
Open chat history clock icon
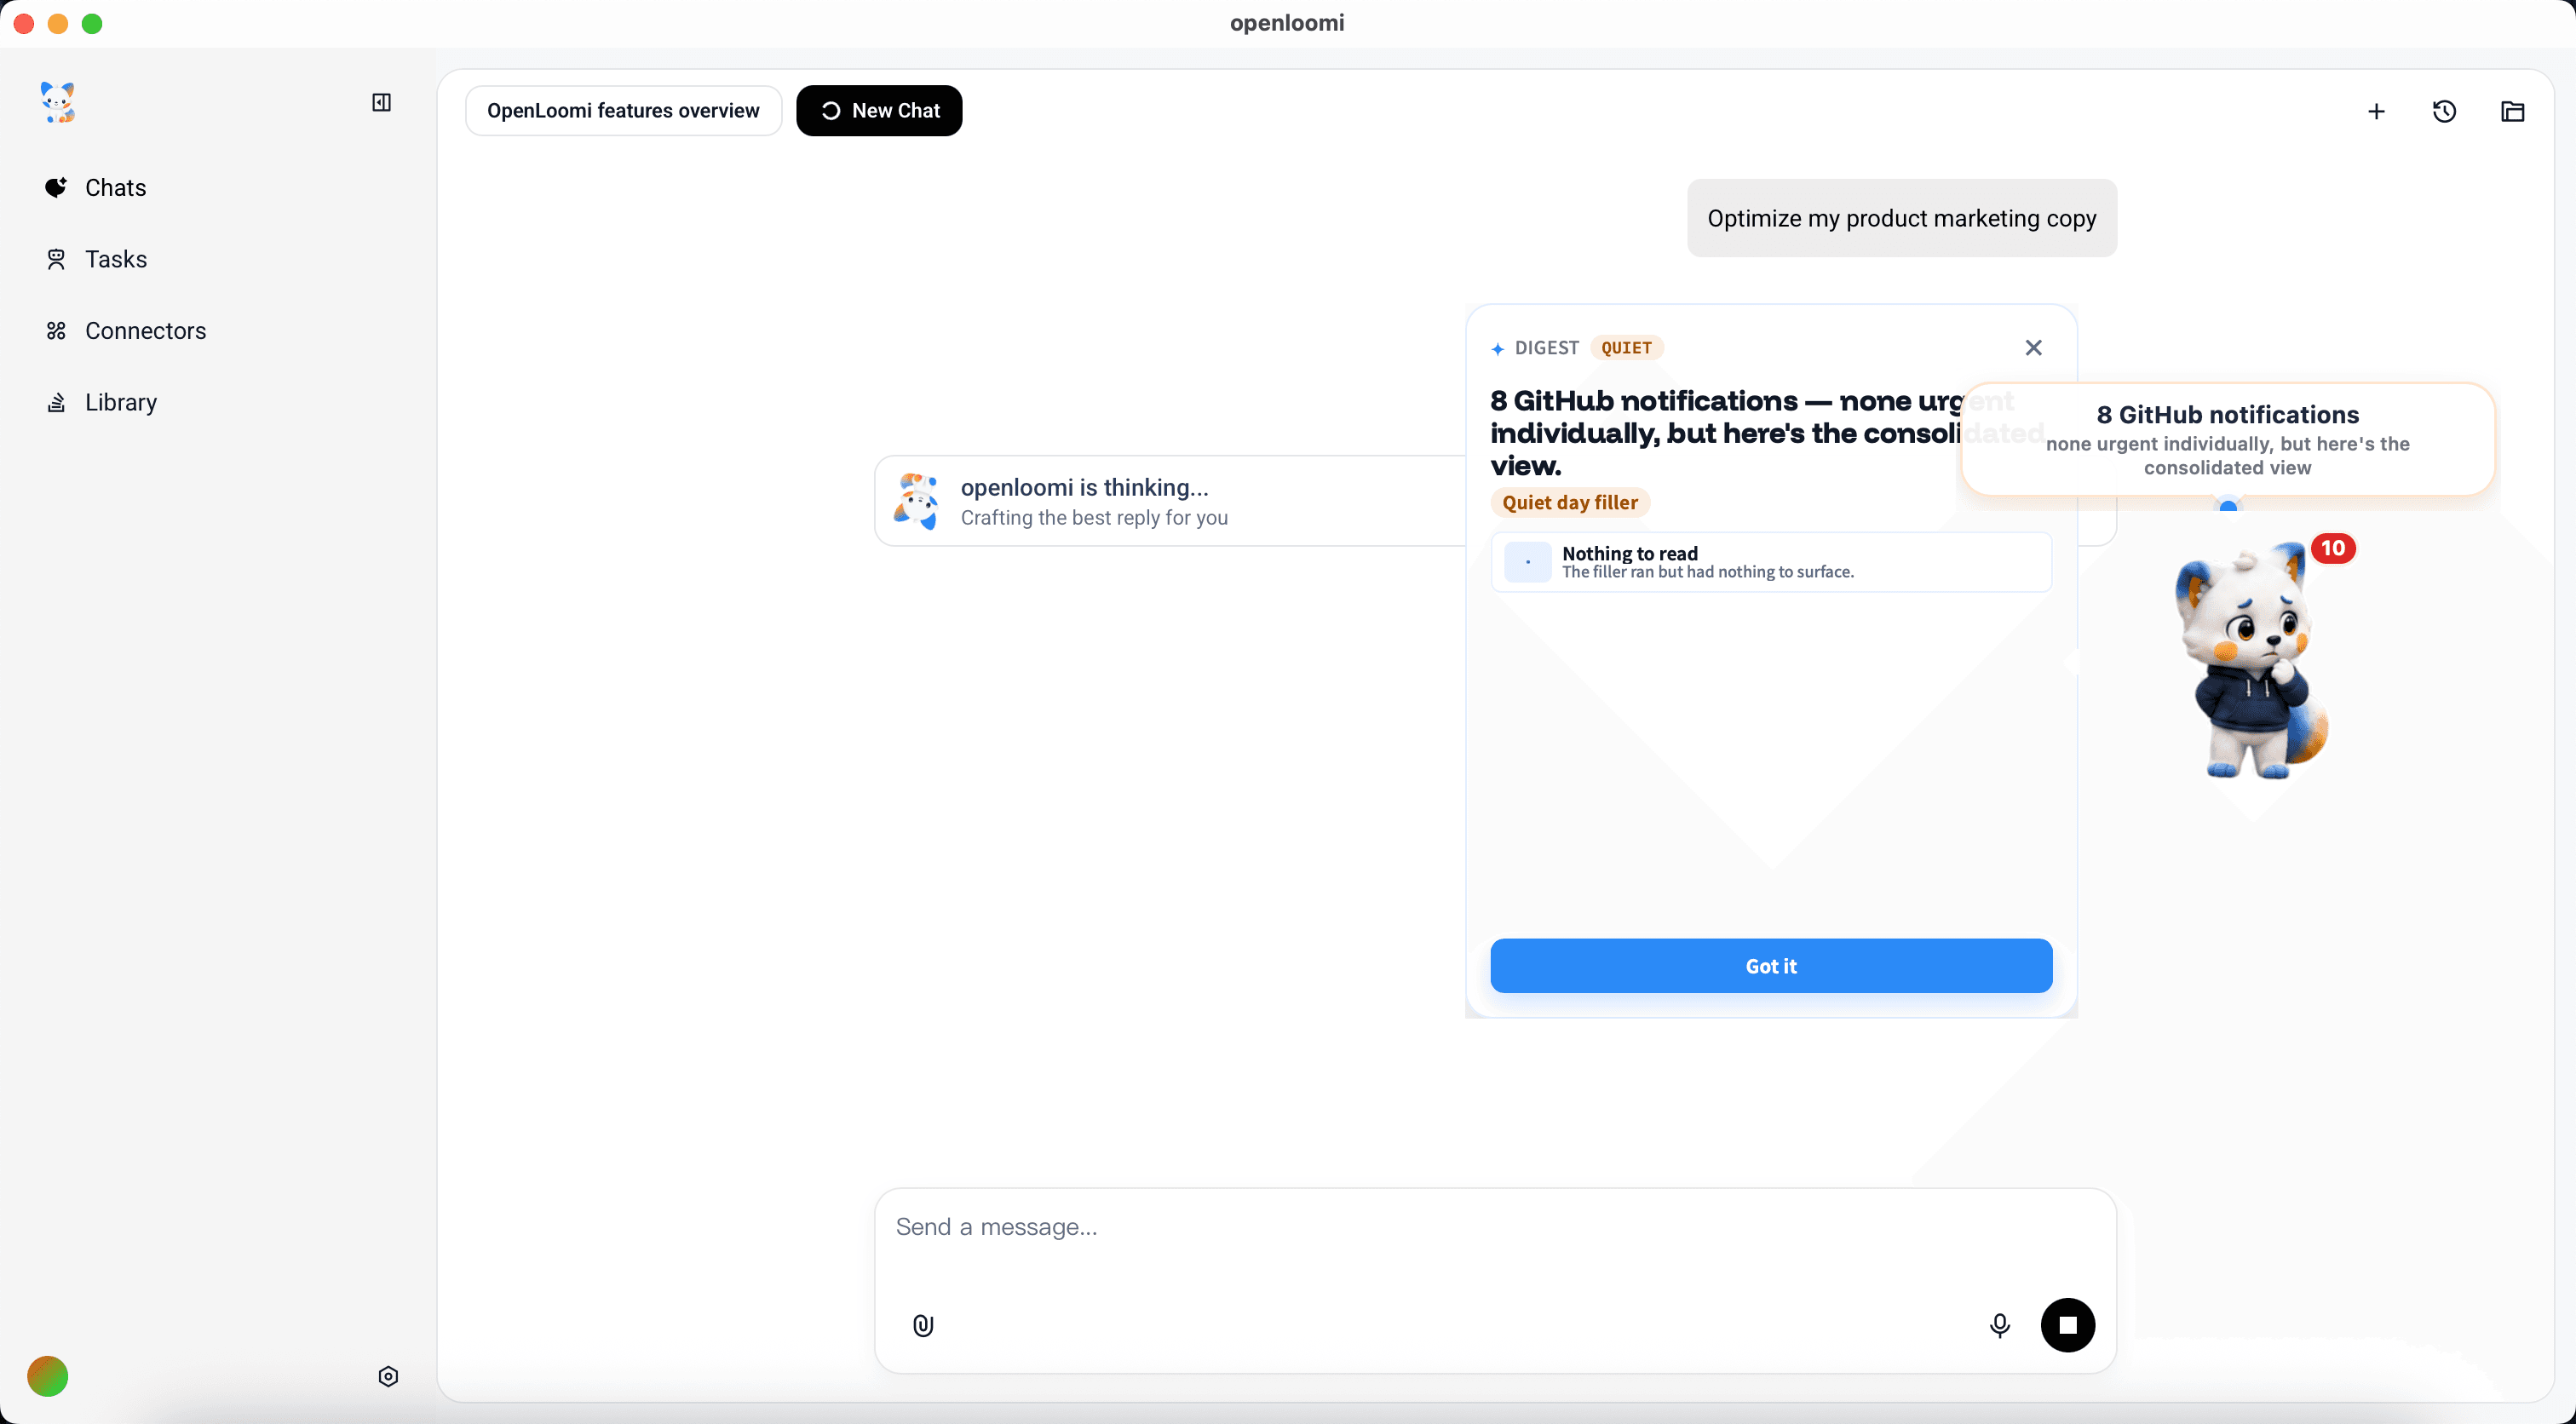(2444, 111)
